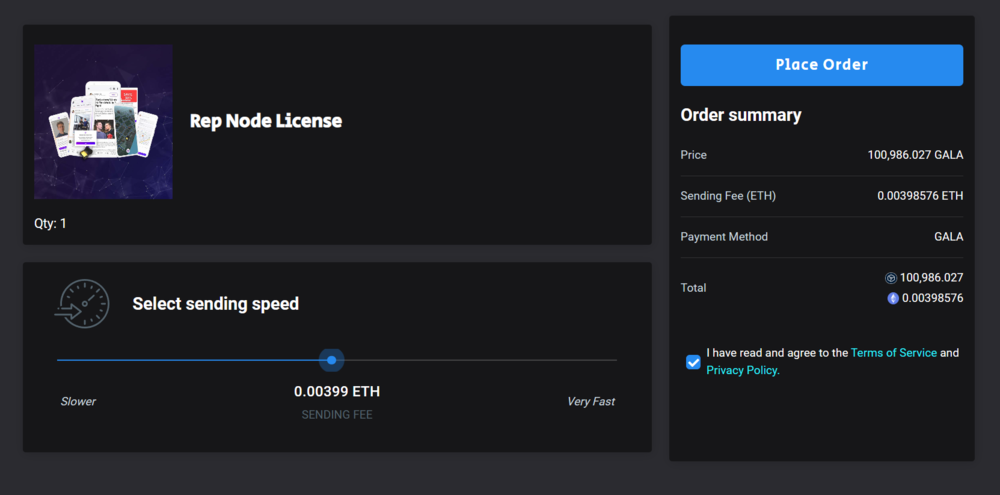The width and height of the screenshot is (1000, 495).
Task: Open the Terms of Service link
Action: pyautogui.click(x=893, y=353)
